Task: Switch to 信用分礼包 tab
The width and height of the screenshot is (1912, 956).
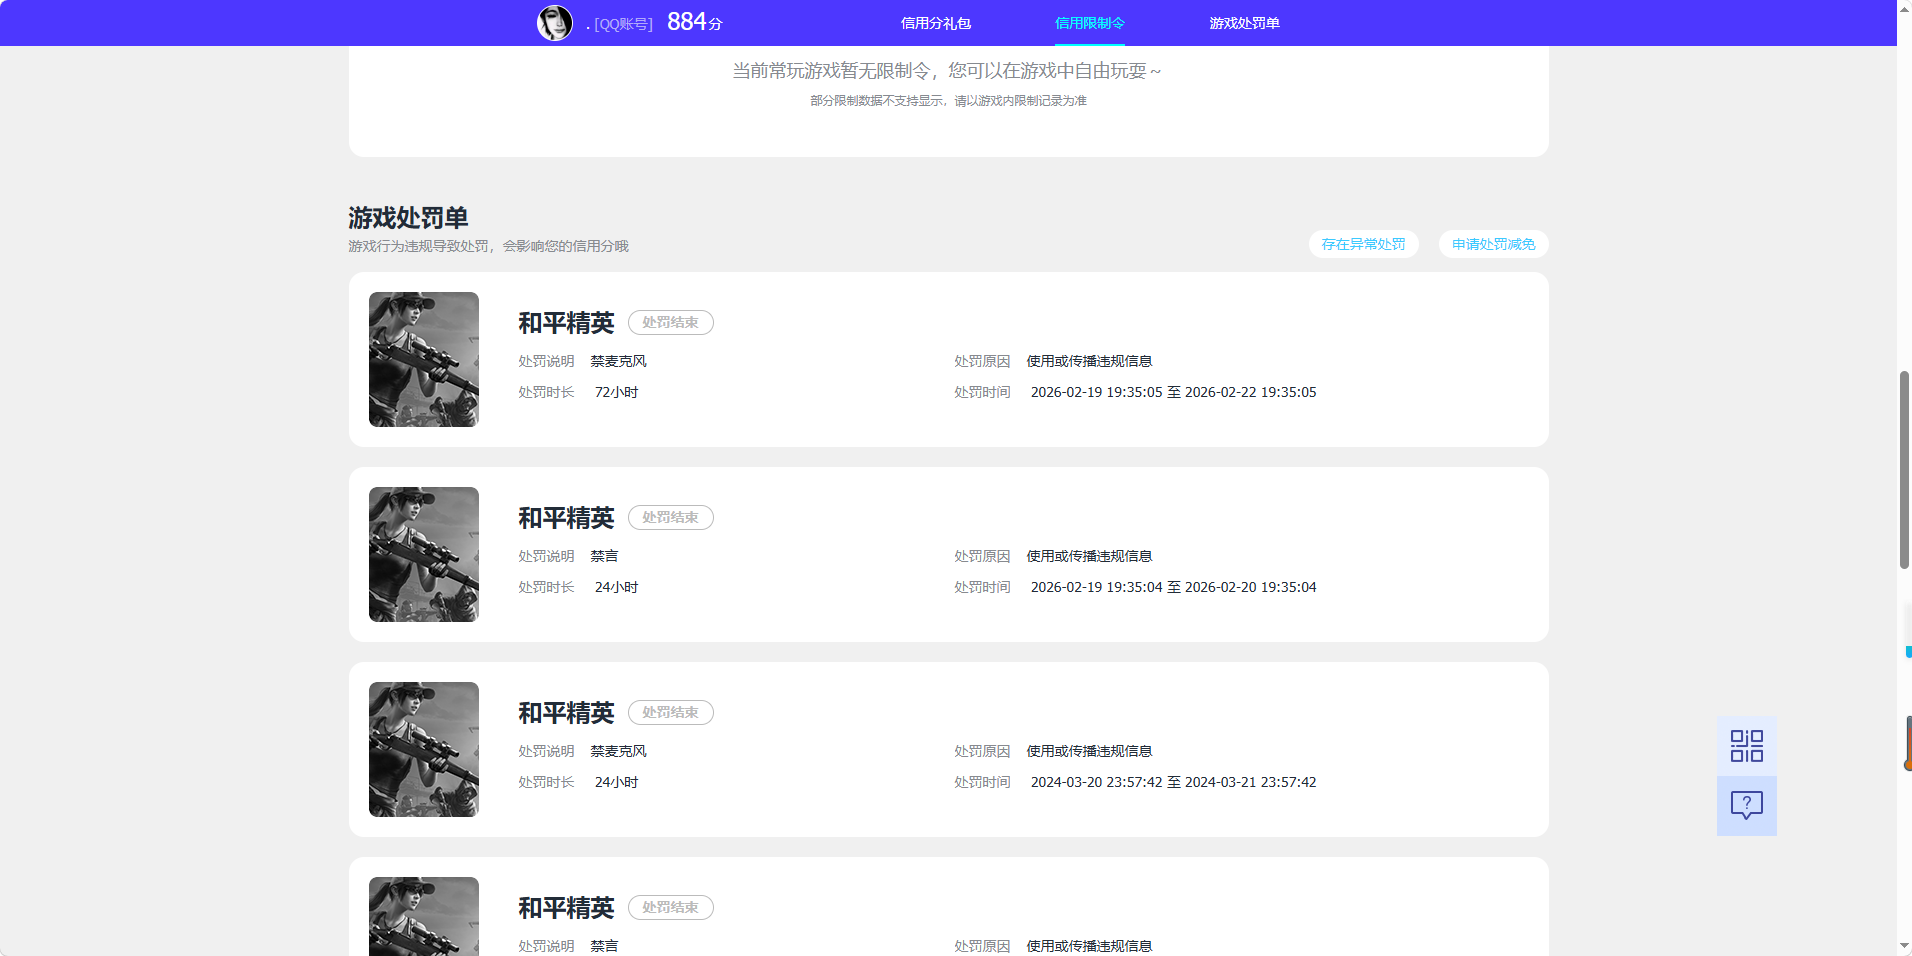Action: 936,23
